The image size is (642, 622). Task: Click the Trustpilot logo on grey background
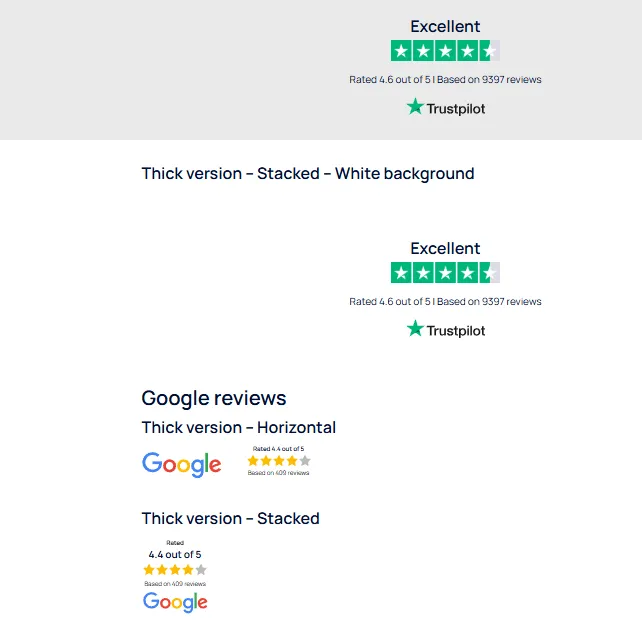(445, 107)
